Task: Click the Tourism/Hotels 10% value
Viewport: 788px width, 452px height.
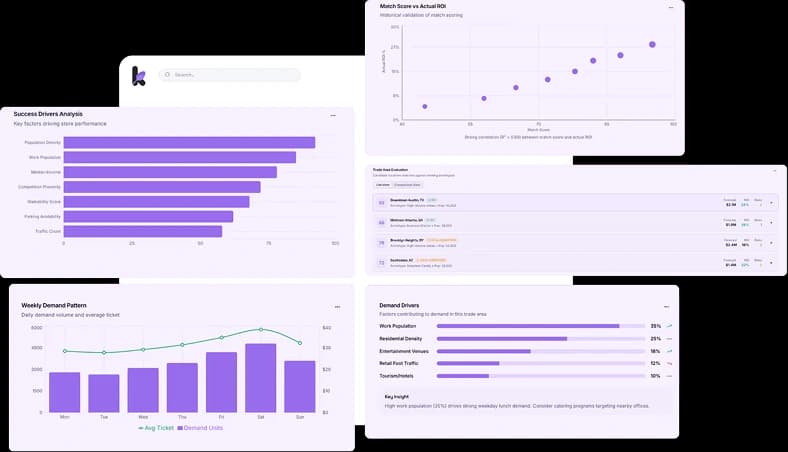Action: pyautogui.click(x=655, y=376)
